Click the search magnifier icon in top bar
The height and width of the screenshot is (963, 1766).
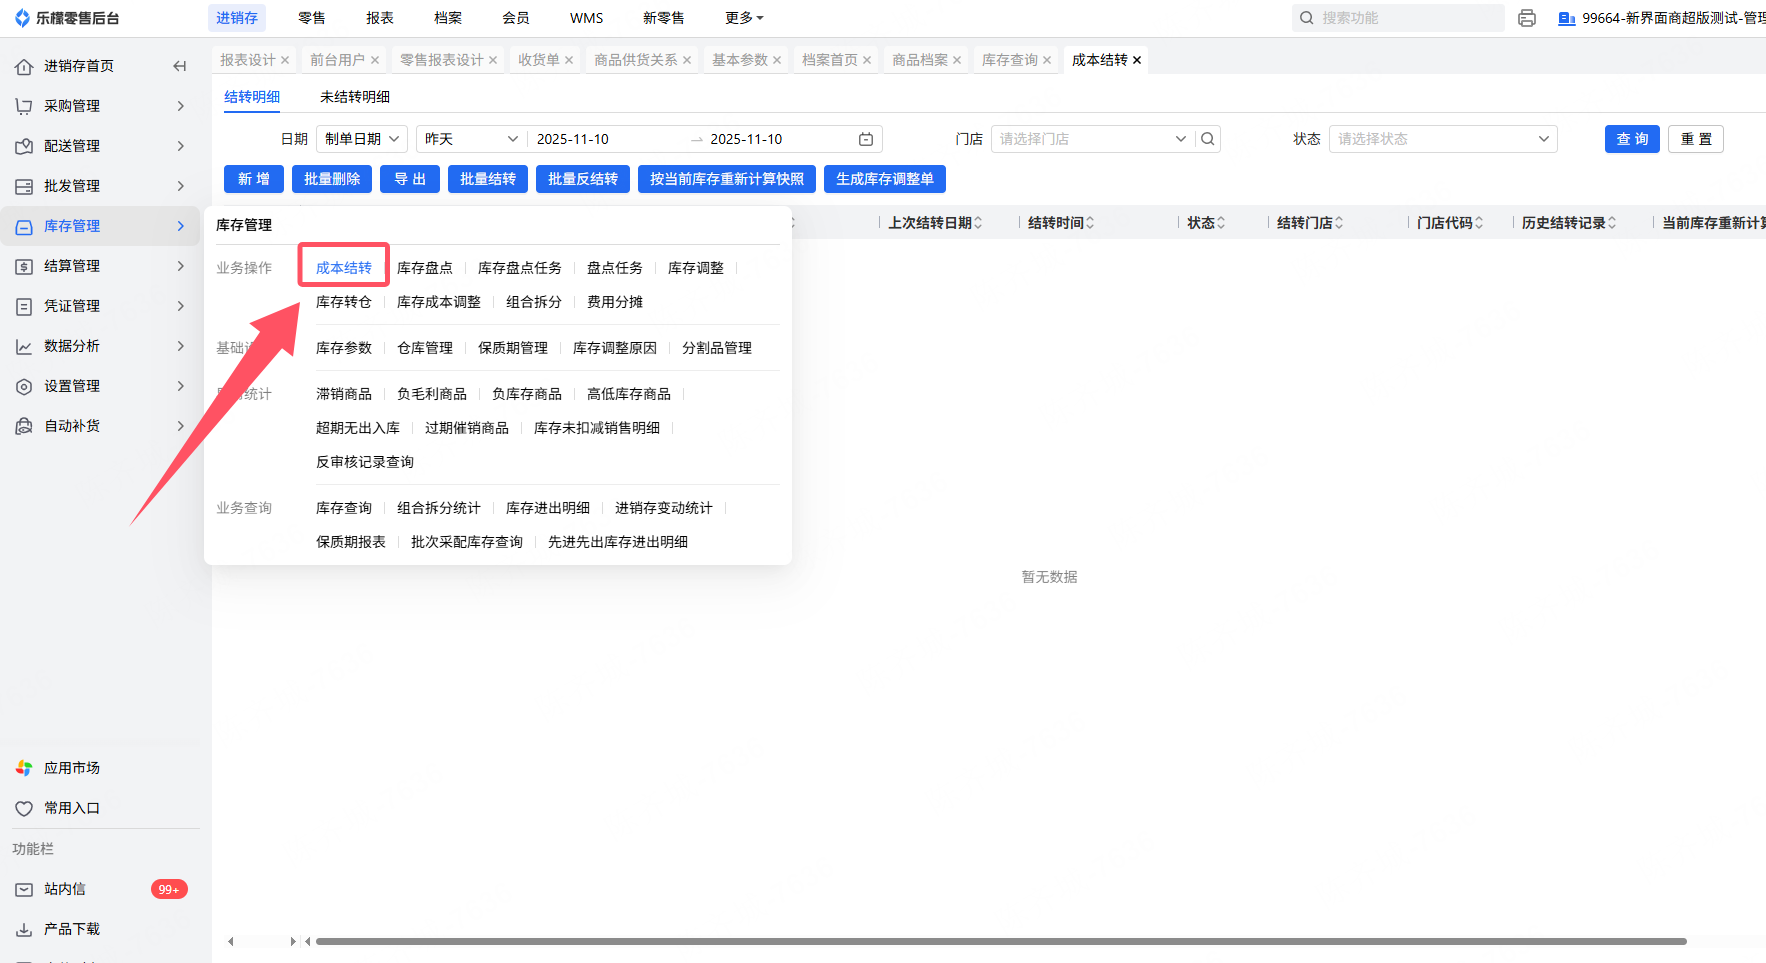[1307, 18]
